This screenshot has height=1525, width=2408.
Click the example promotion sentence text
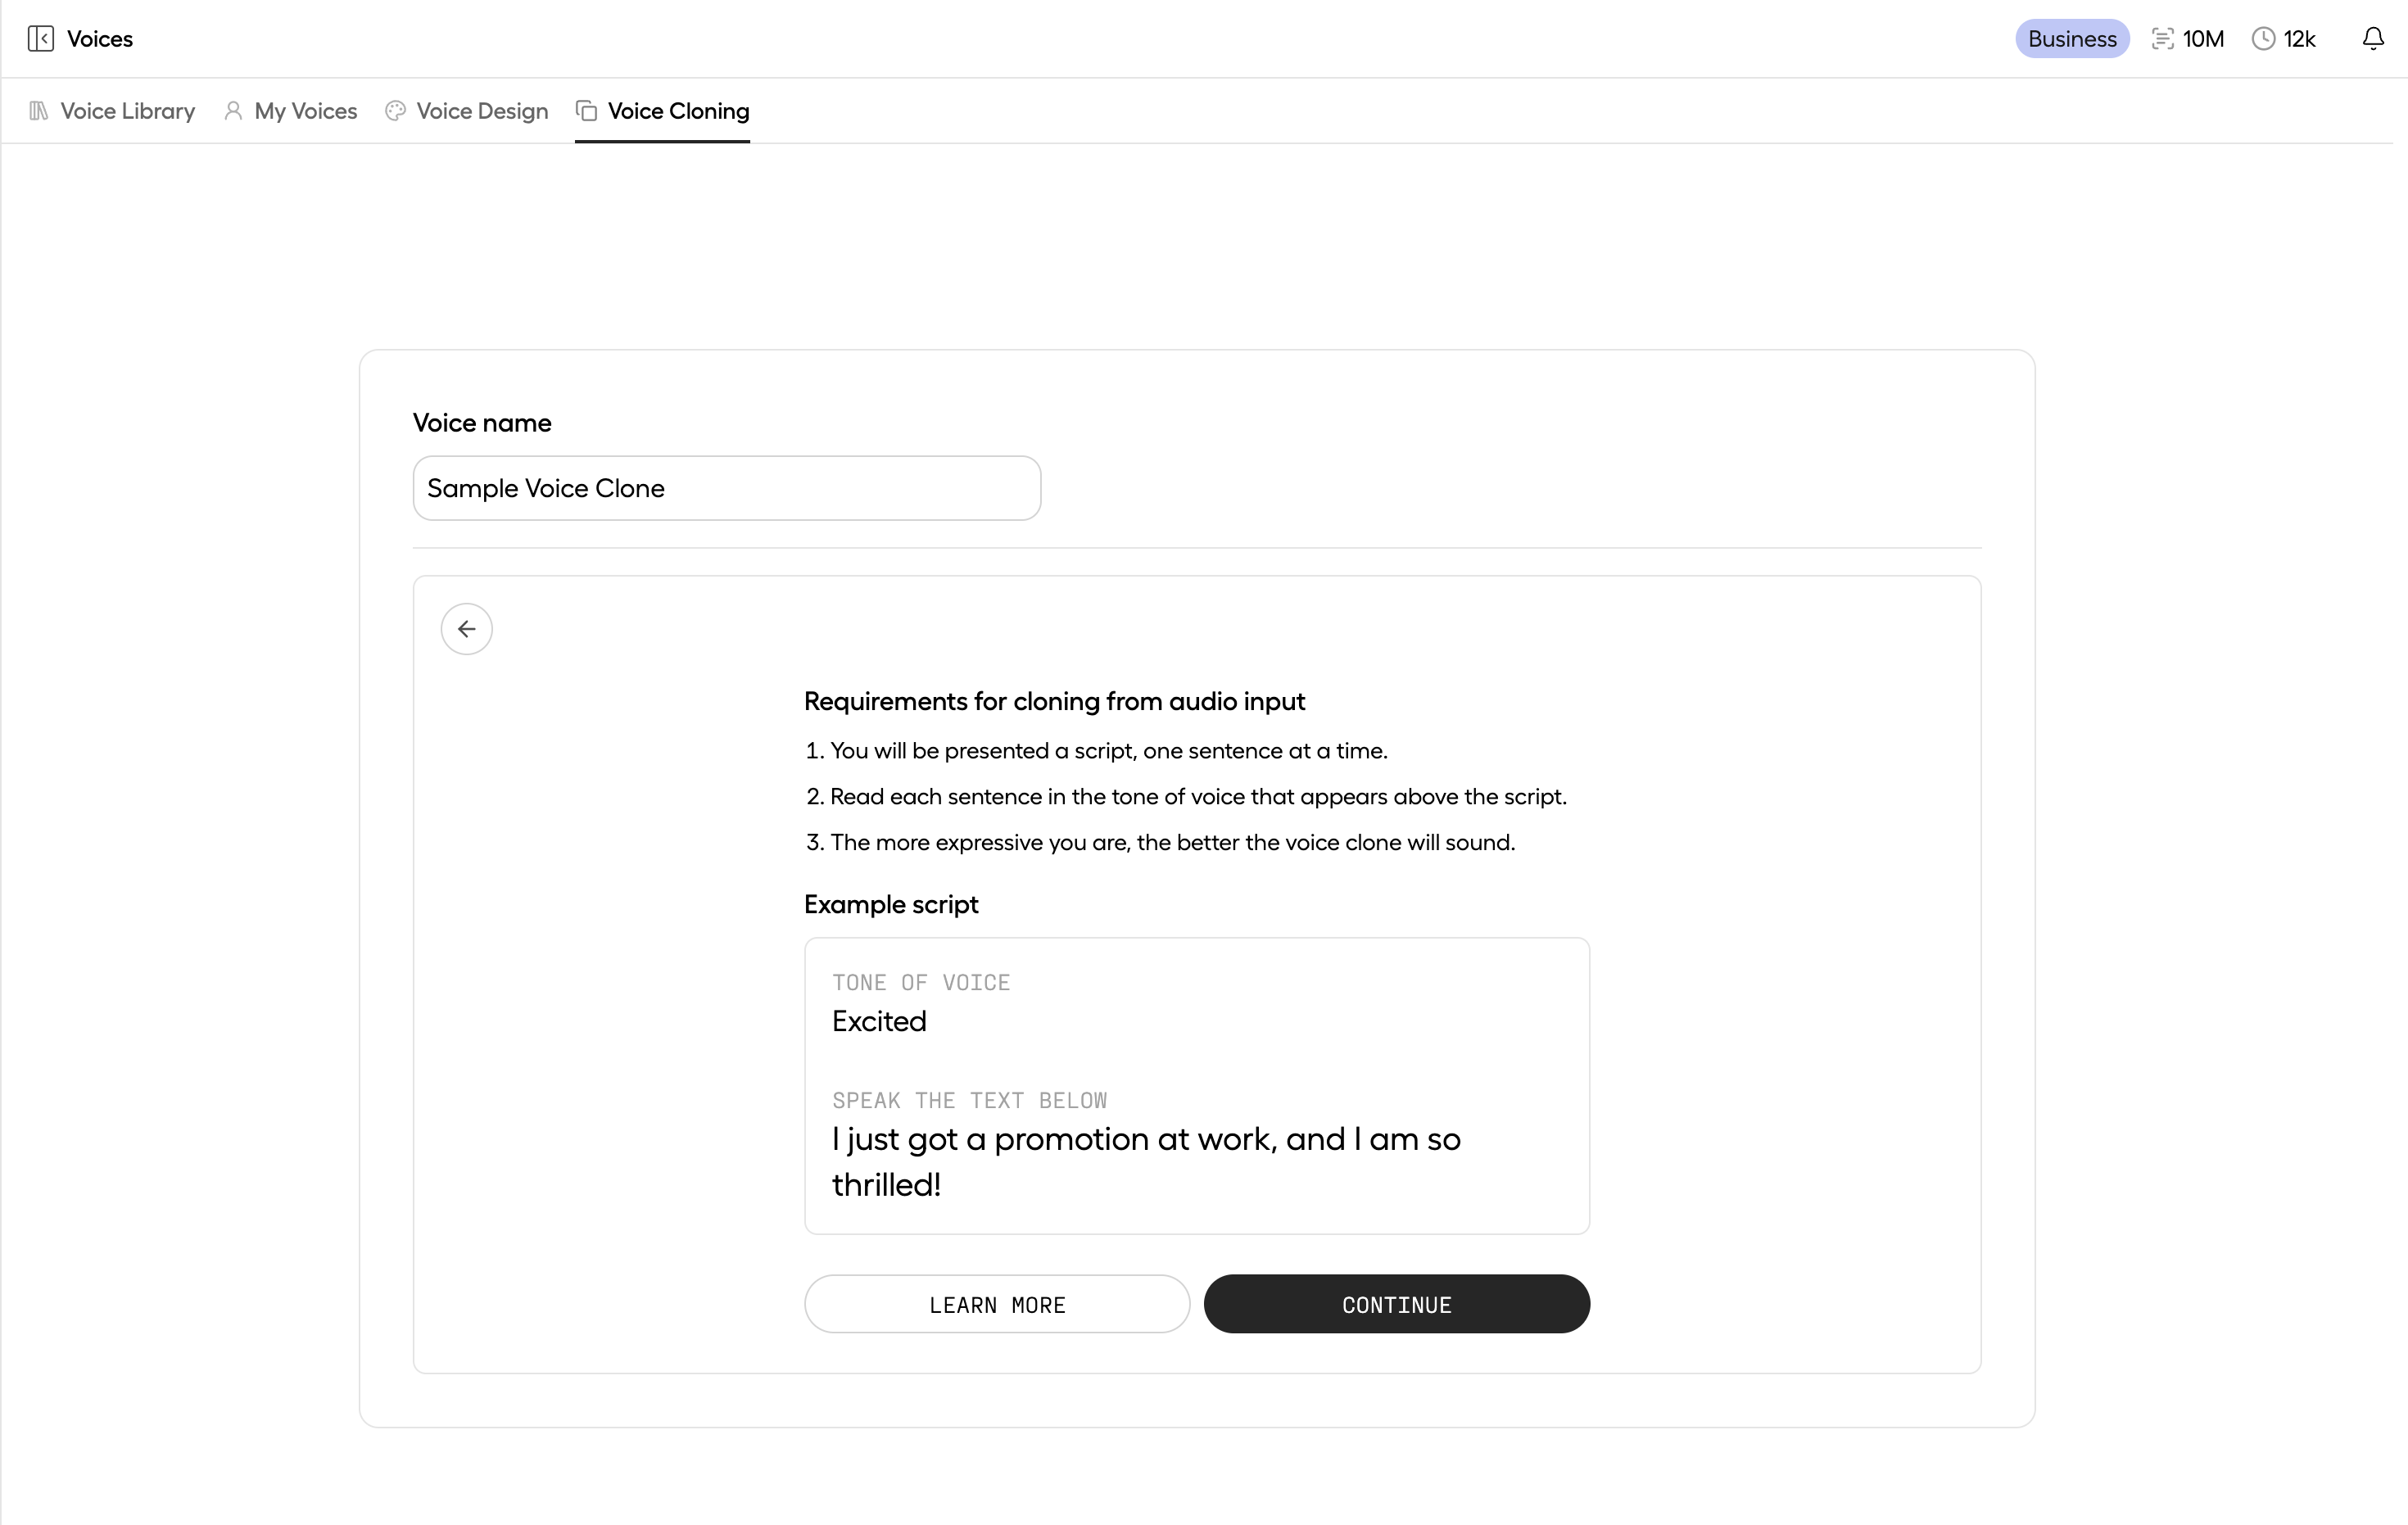1146,1161
